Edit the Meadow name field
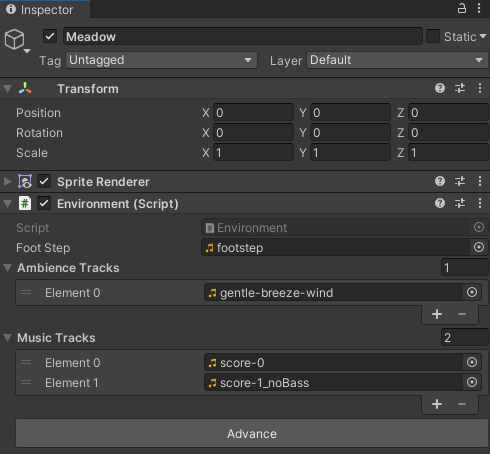This screenshot has width=490, height=454. tap(243, 36)
